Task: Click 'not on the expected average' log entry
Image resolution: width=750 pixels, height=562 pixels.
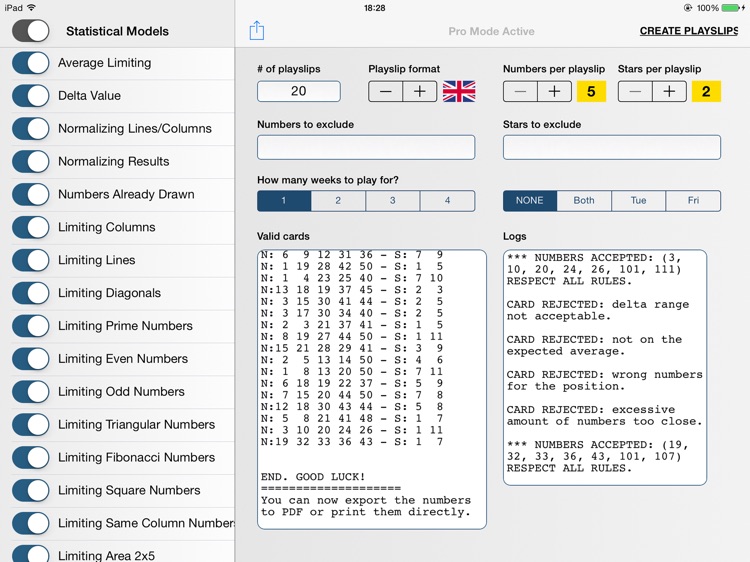Action: pyautogui.click(x=595, y=345)
